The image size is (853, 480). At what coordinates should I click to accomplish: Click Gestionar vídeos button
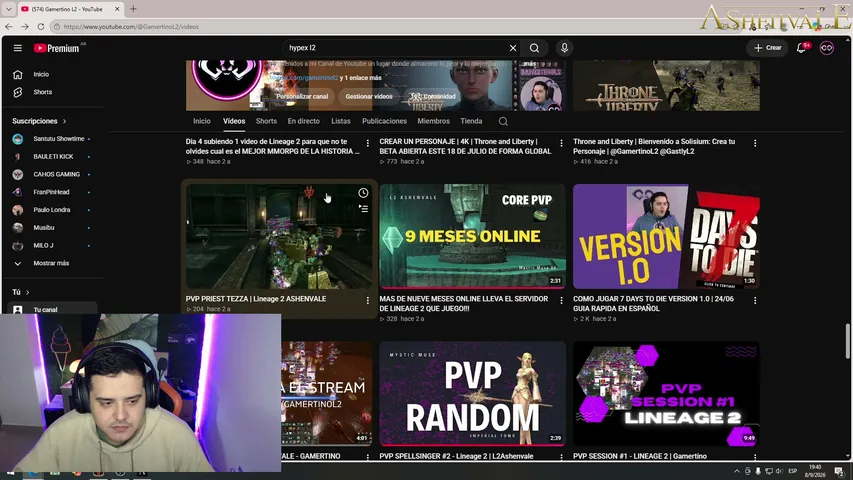[x=369, y=96]
